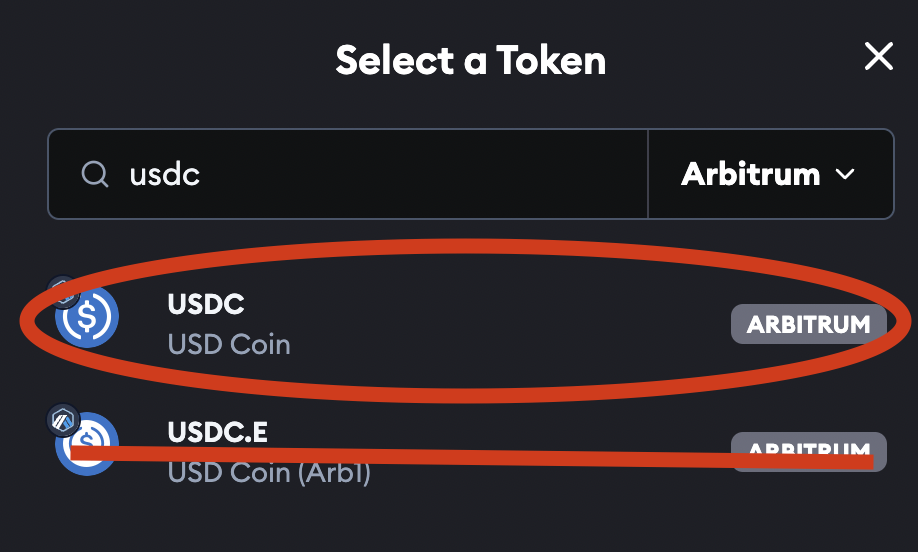The height and width of the screenshot is (552, 918).
Task: Click the magnifying glass search icon
Action: click(x=95, y=175)
